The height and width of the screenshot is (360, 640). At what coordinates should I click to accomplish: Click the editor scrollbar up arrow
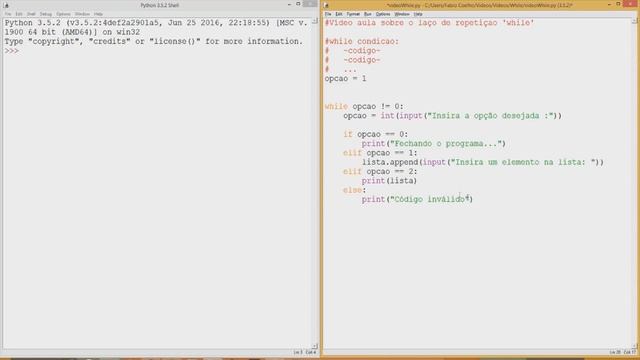pos(634,21)
